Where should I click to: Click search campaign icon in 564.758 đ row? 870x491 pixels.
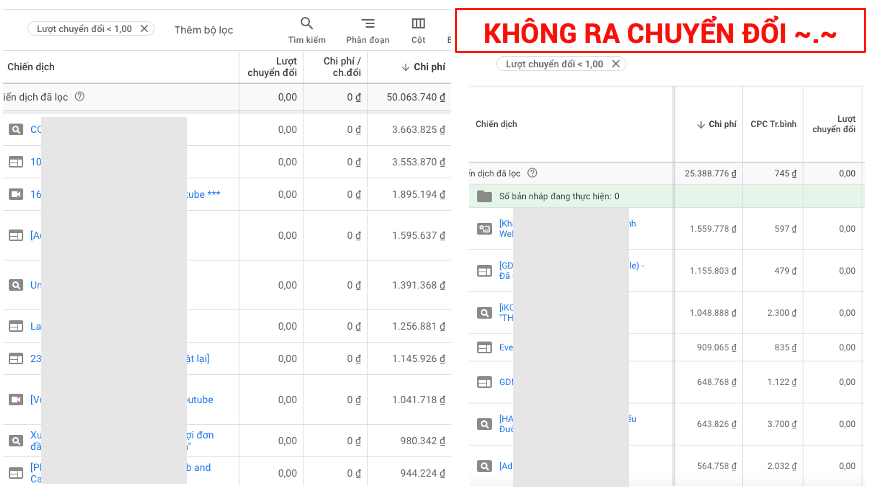[484, 466]
